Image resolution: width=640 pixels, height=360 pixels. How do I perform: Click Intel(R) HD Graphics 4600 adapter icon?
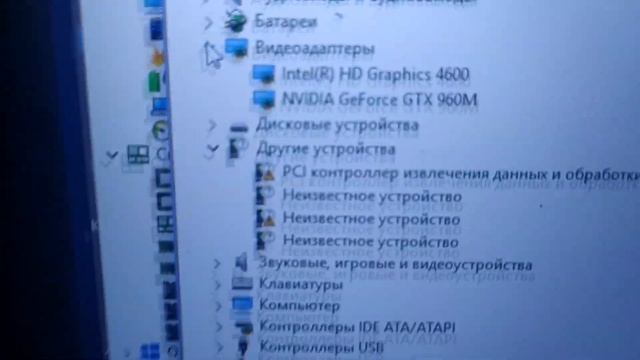pyautogui.click(x=263, y=74)
